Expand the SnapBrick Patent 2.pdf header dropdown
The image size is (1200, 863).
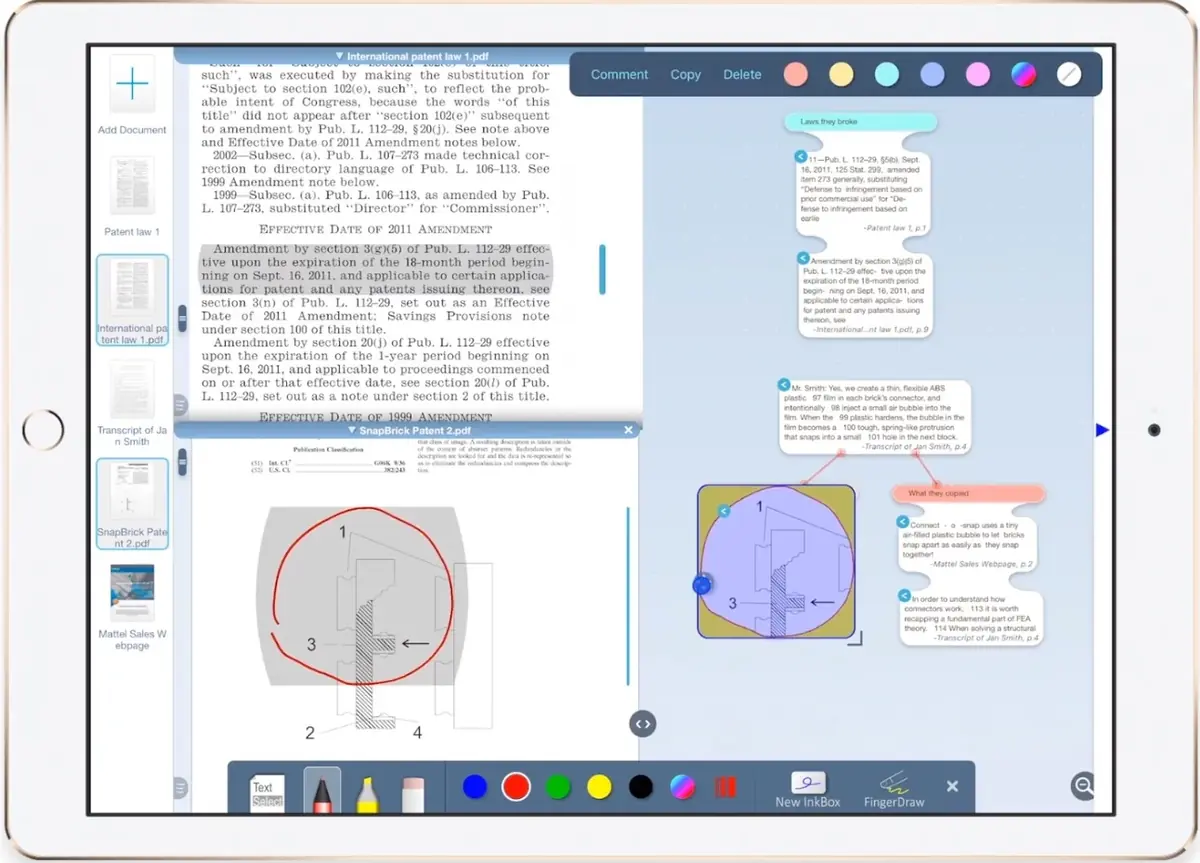pyautogui.click(x=352, y=430)
